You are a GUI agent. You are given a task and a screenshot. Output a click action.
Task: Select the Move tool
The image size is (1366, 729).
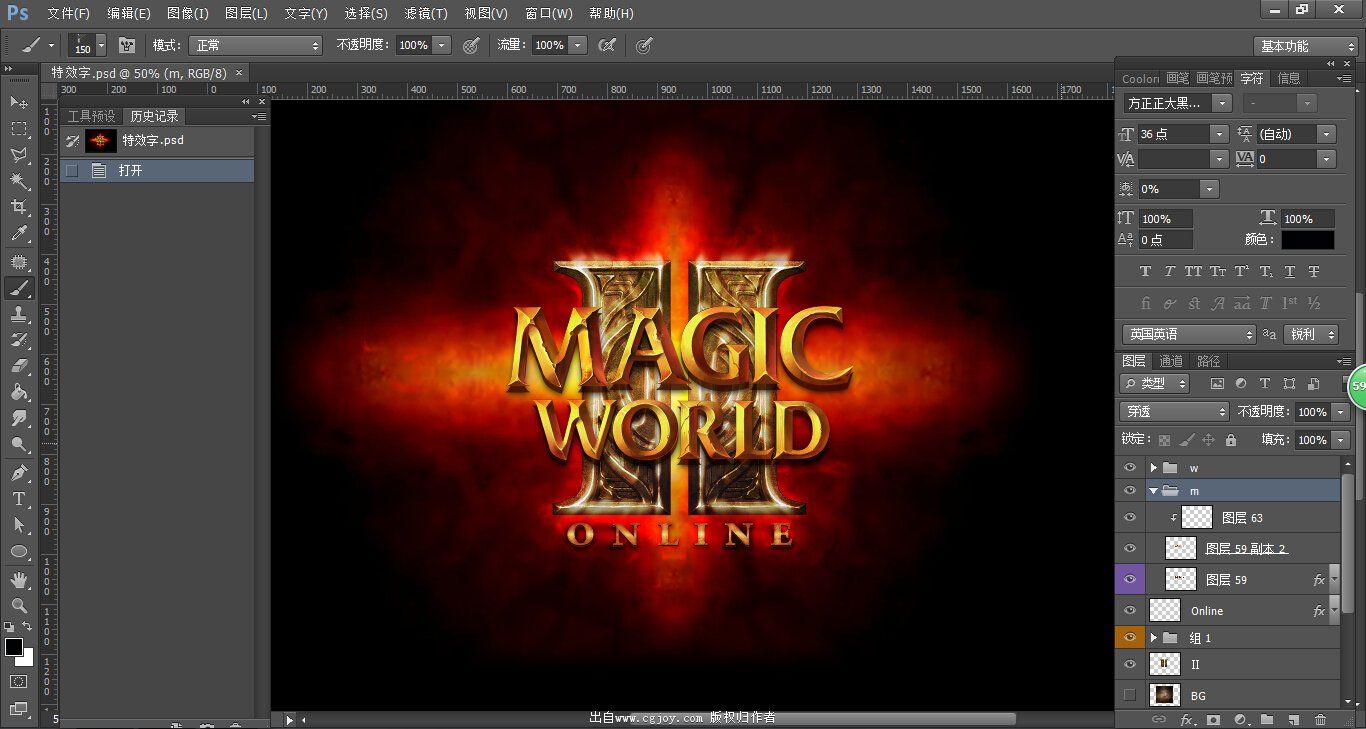[x=19, y=102]
